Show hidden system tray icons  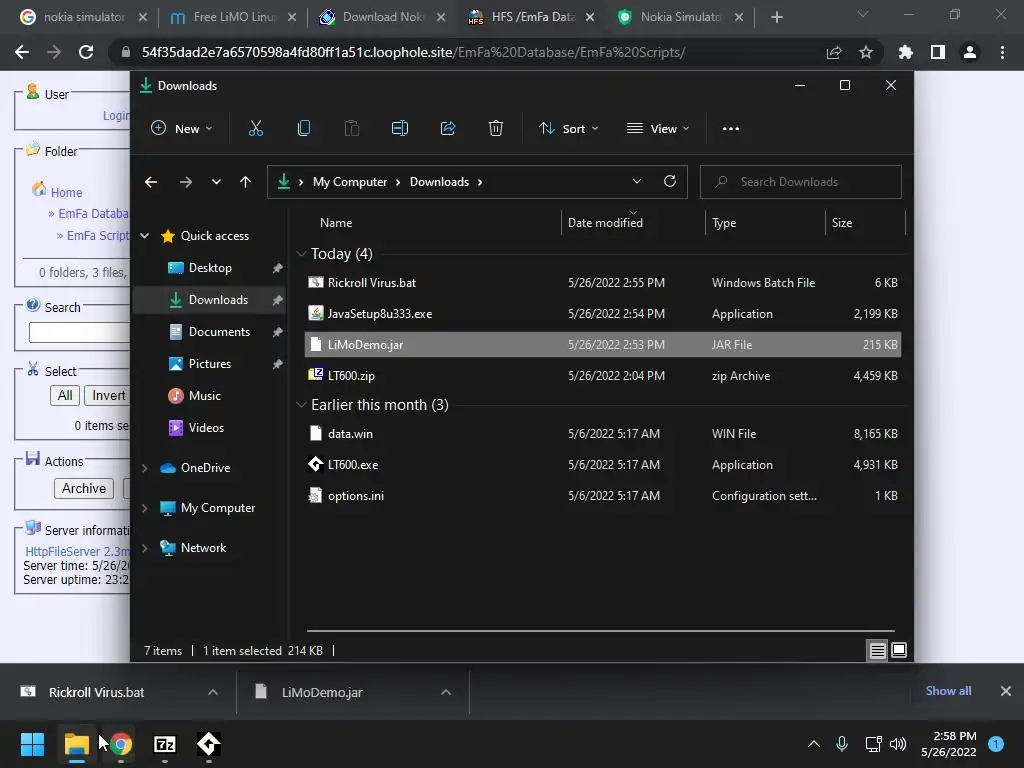coord(814,744)
